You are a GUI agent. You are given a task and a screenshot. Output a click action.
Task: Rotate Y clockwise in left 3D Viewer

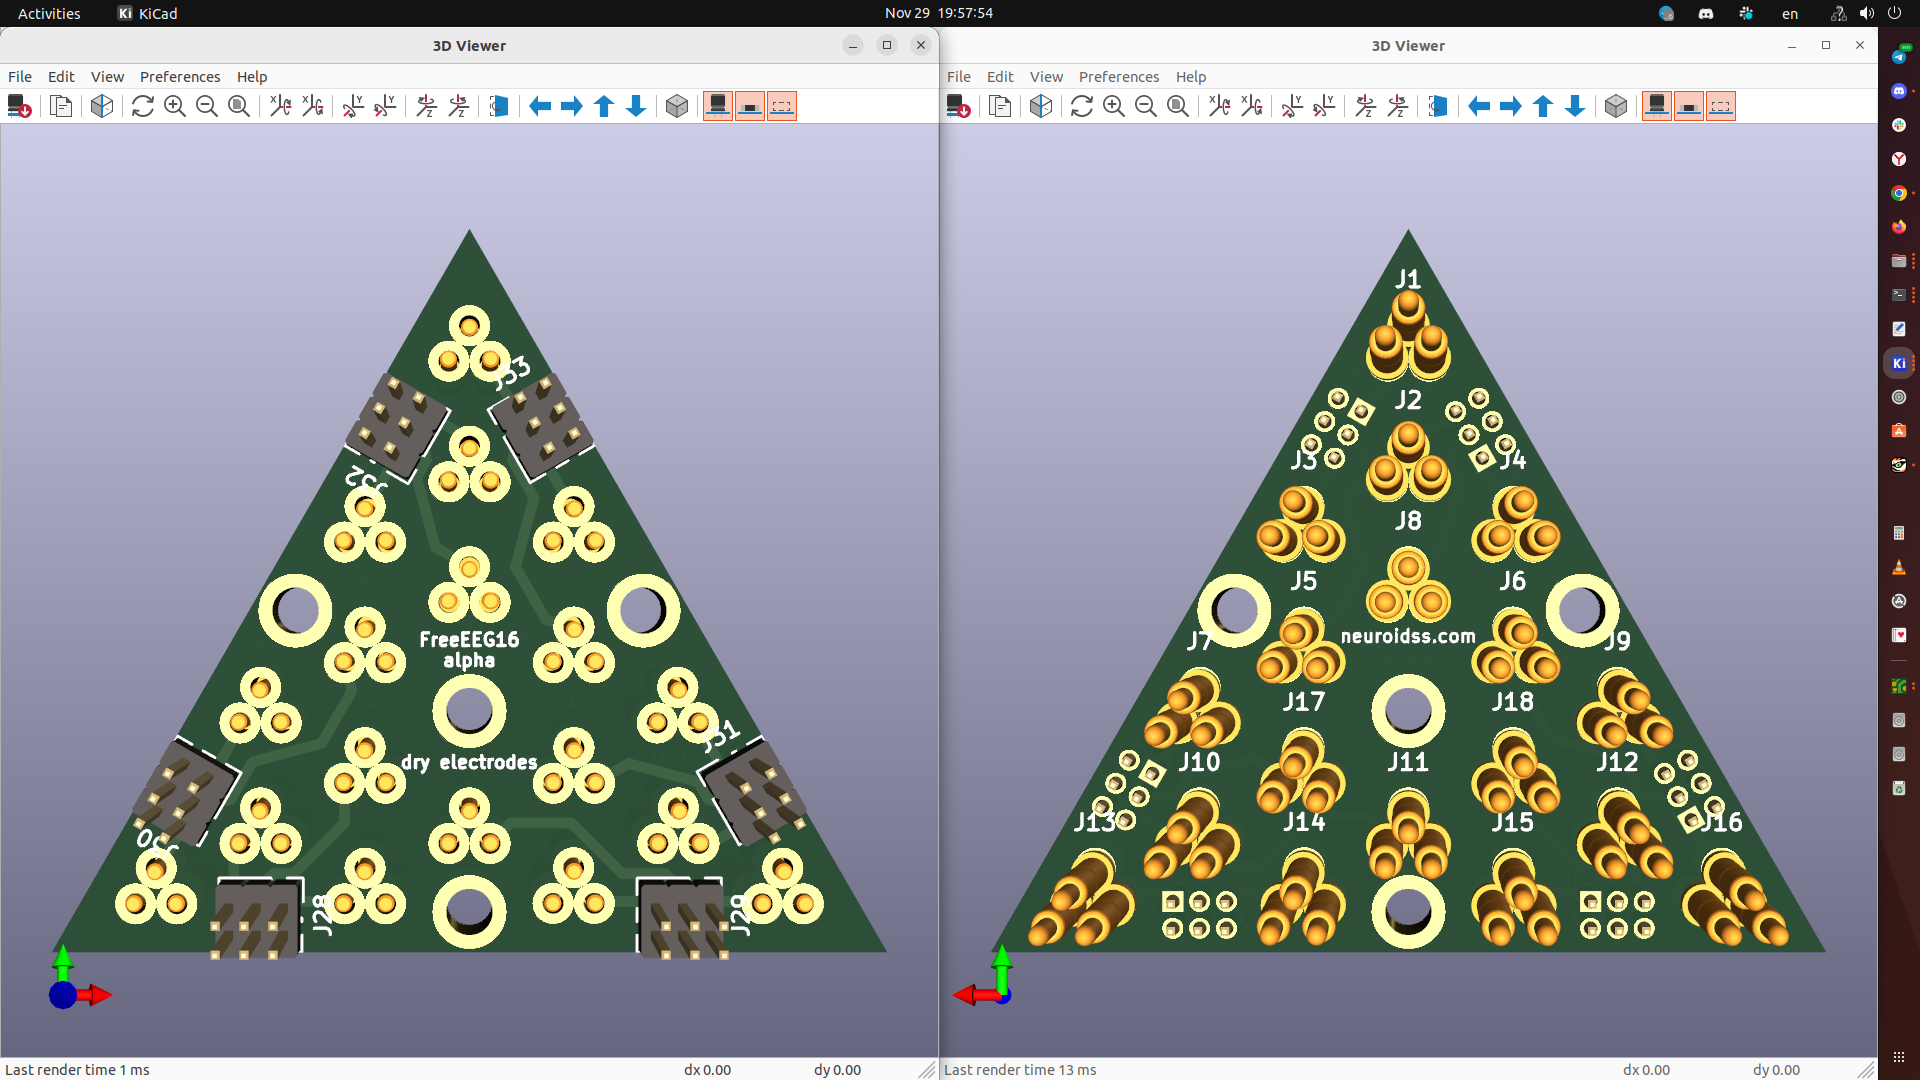tap(353, 106)
